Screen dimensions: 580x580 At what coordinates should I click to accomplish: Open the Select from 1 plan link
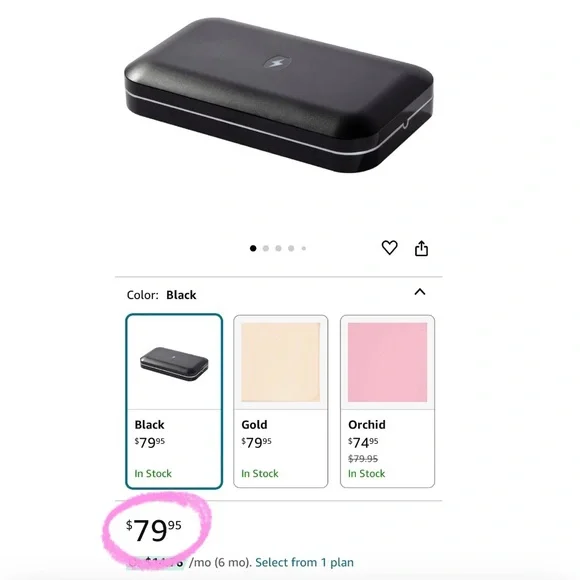(304, 562)
